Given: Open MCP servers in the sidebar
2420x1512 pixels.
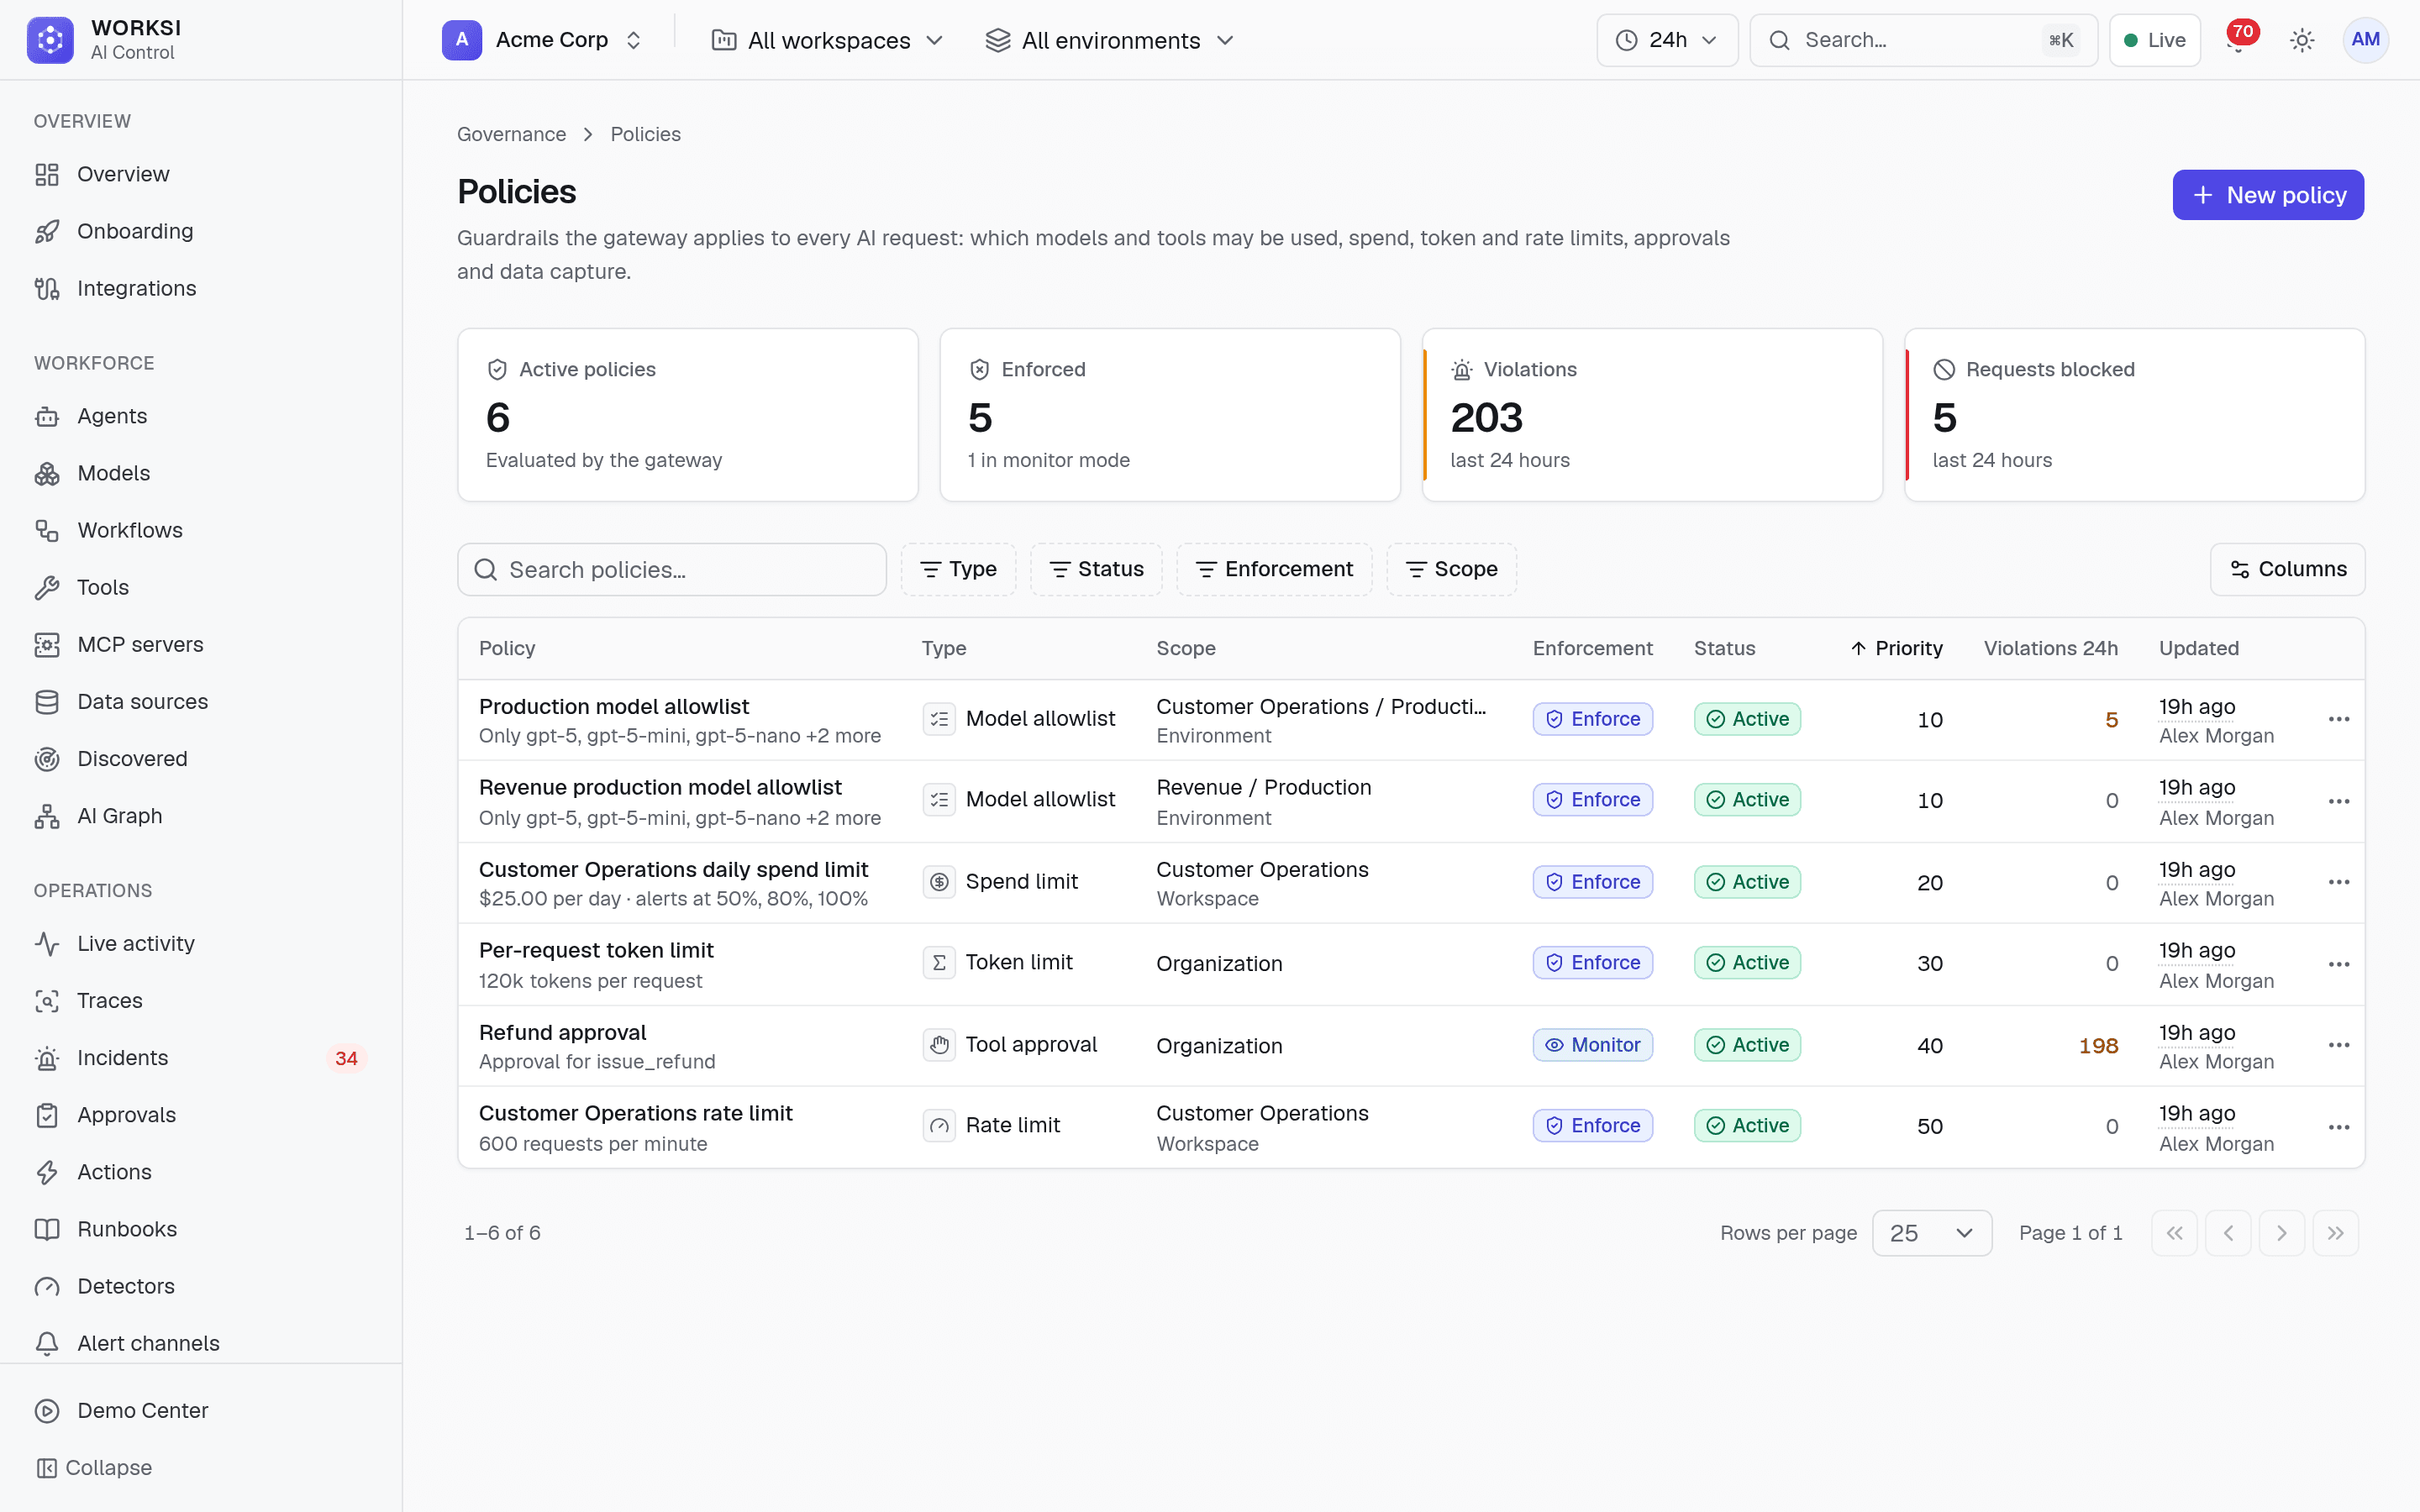Looking at the screenshot, I should (200, 644).
